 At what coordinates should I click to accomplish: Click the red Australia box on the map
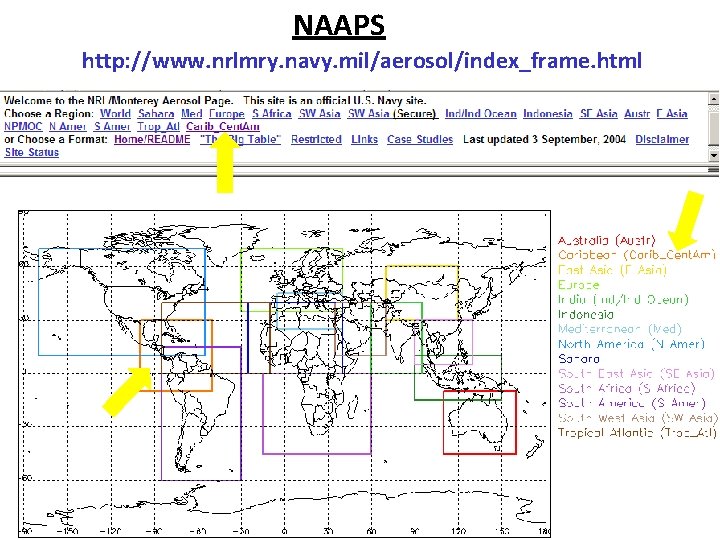(x=479, y=422)
